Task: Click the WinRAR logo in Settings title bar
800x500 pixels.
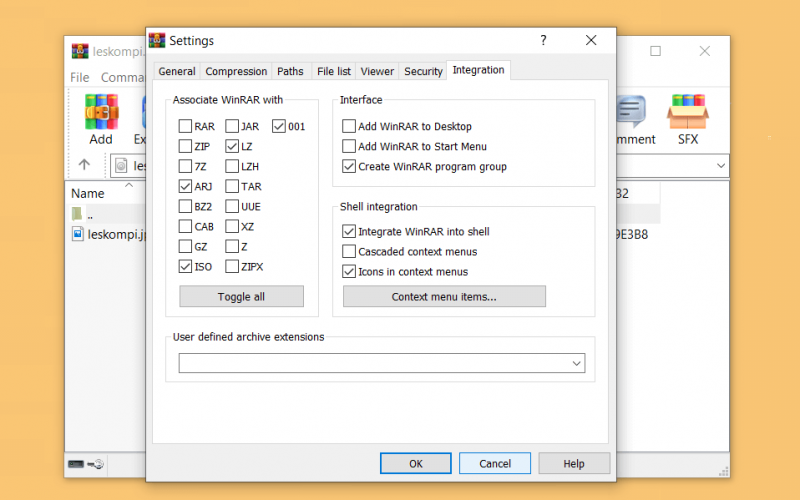Action: pos(157,40)
